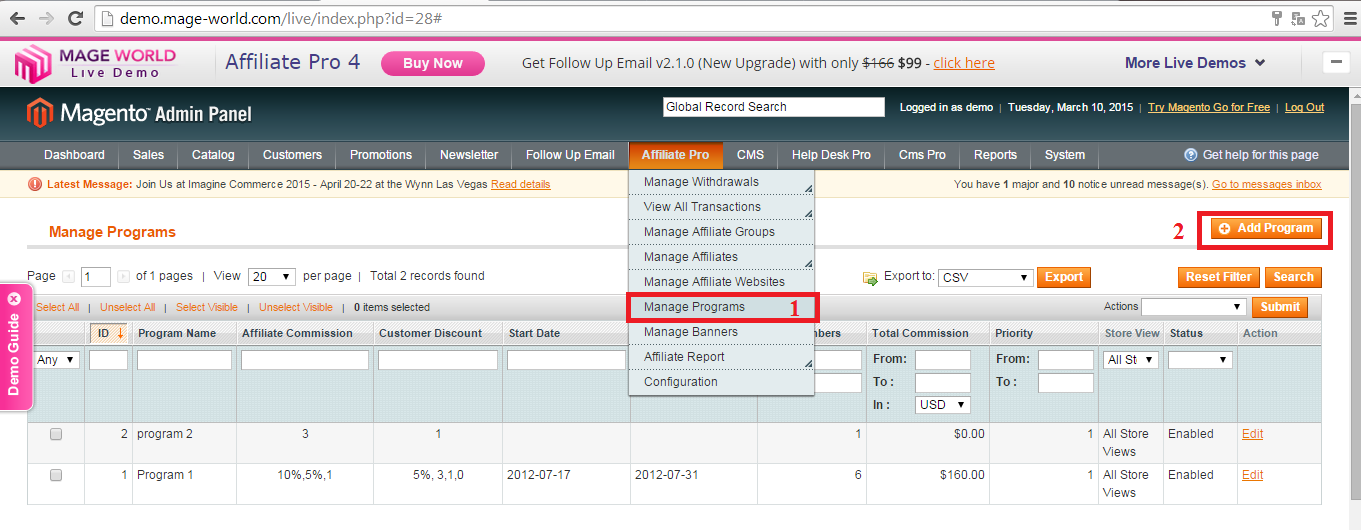The height and width of the screenshot is (530, 1361).
Task: Go to next page arrow in pager
Action: tap(123, 276)
